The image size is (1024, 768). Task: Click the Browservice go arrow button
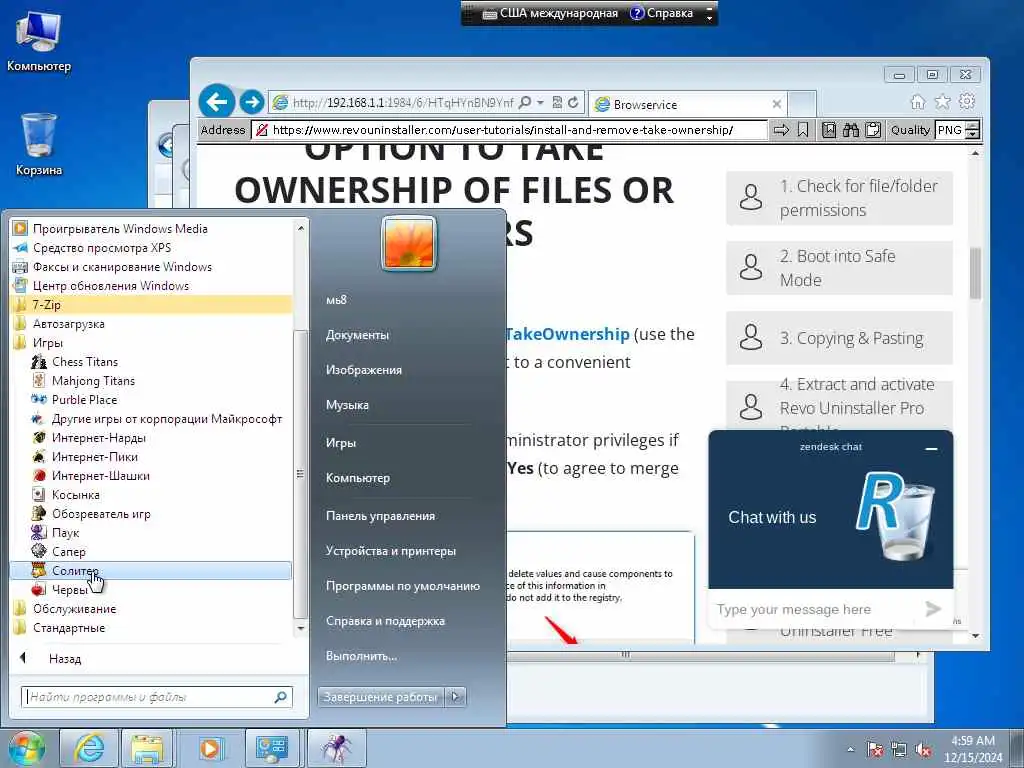781,130
